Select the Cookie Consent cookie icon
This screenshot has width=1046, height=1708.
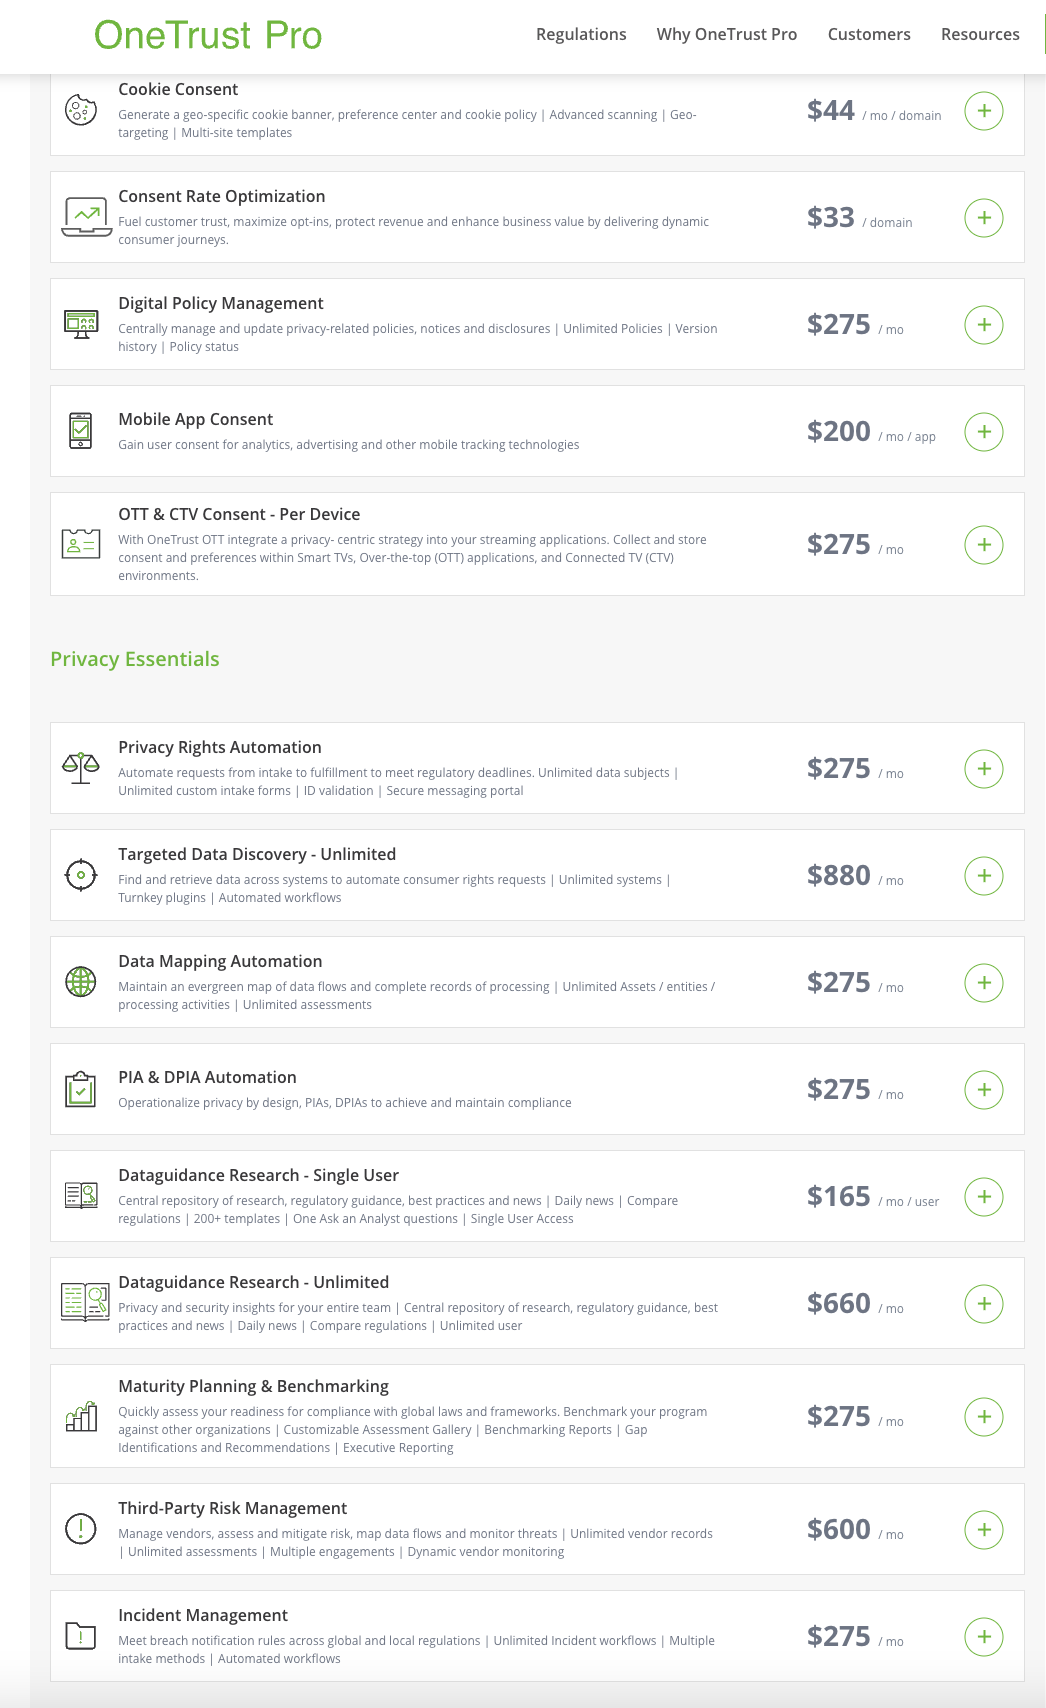(78, 110)
